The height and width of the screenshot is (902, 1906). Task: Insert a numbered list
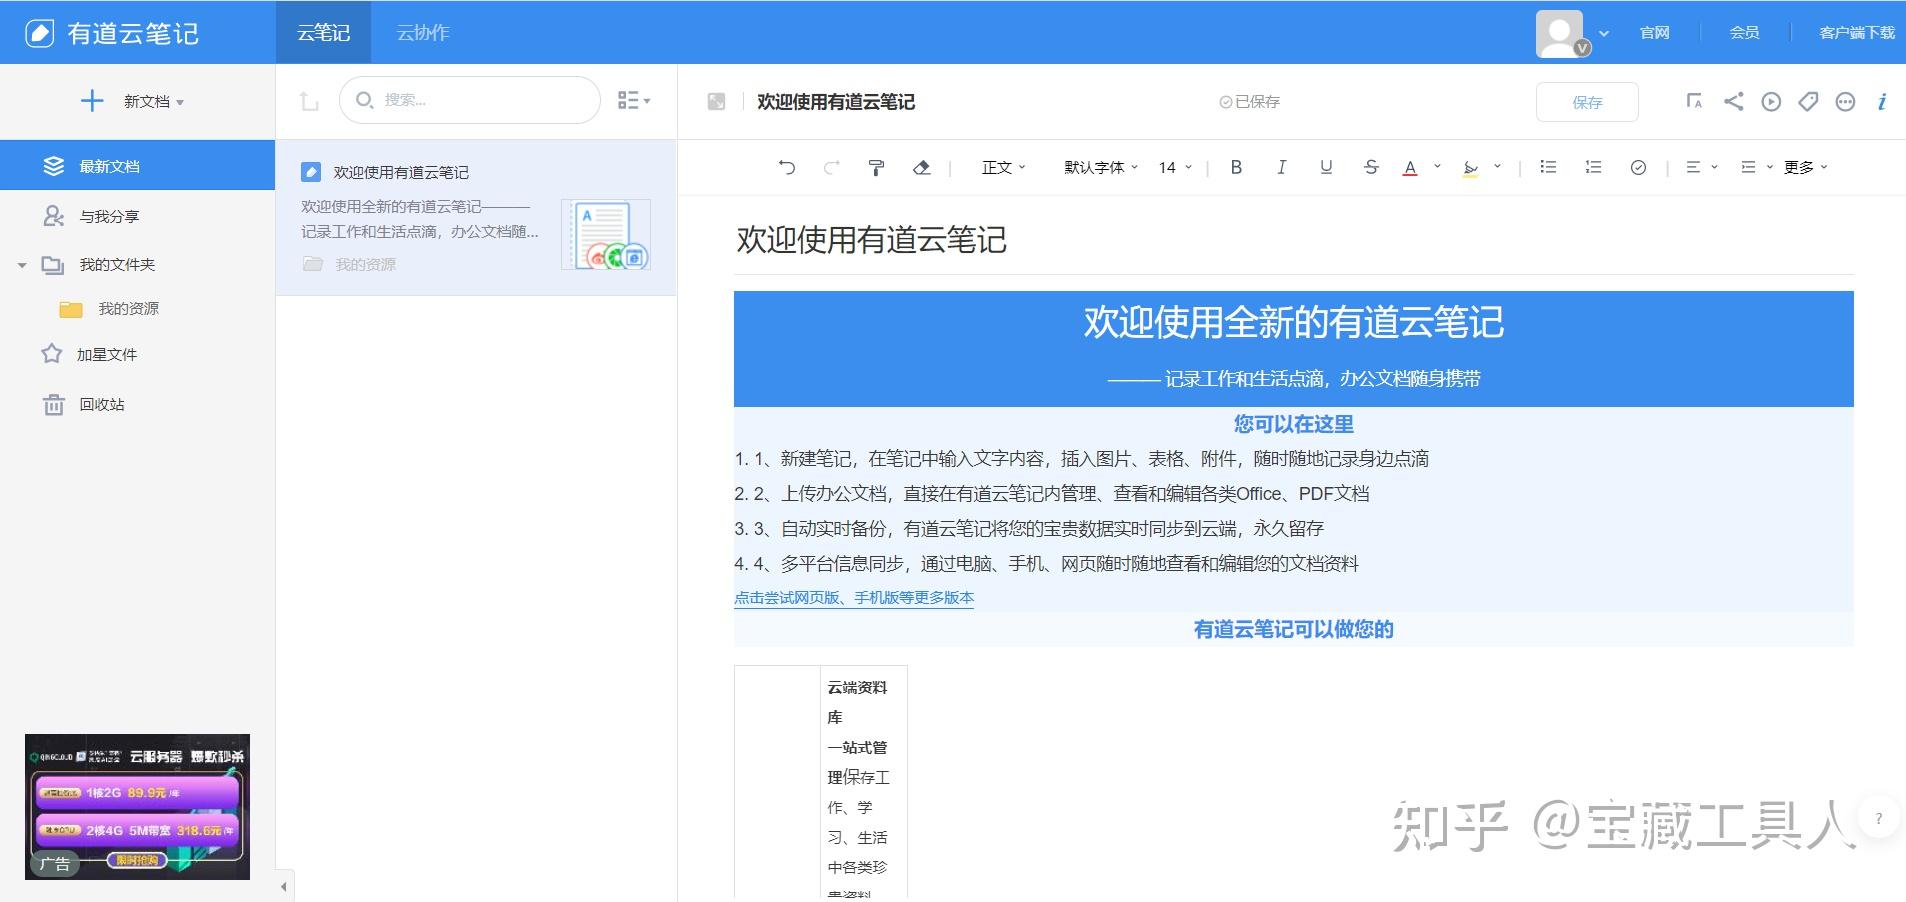click(x=1593, y=167)
